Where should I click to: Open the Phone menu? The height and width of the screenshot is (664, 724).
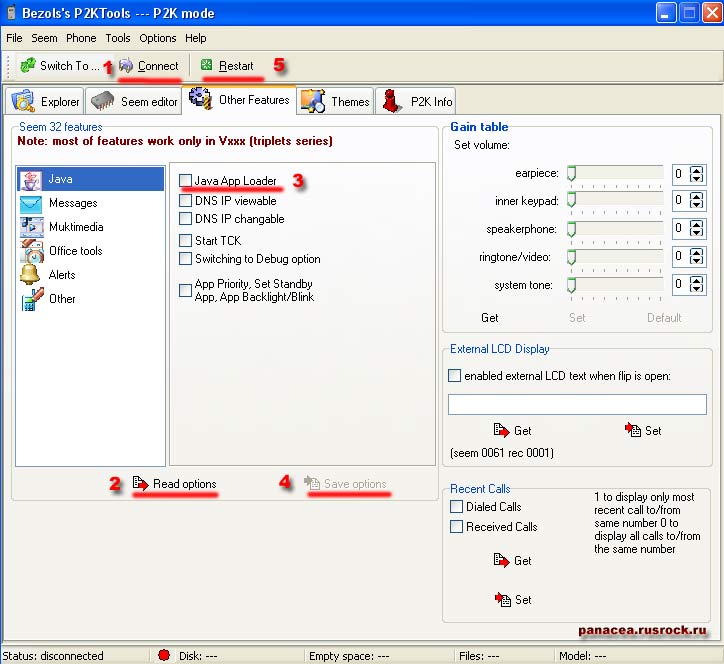pyautogui.click(x=81, y=38)
